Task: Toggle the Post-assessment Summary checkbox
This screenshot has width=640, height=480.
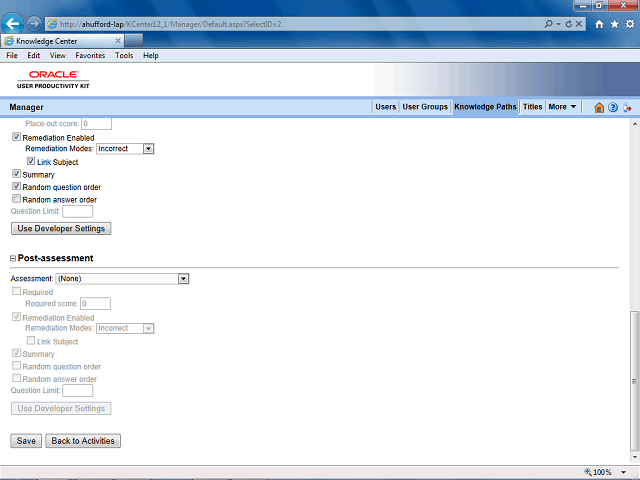Action: point(16,353)
